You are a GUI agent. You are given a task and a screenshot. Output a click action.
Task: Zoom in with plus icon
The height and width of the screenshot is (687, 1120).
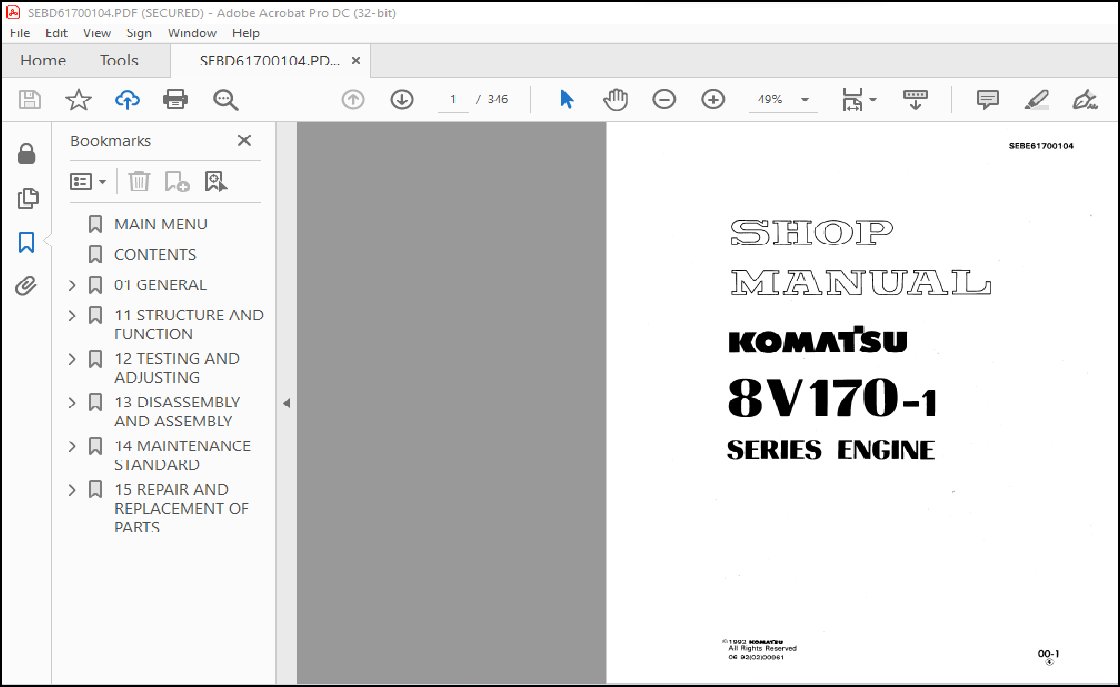tap(713, 99)
